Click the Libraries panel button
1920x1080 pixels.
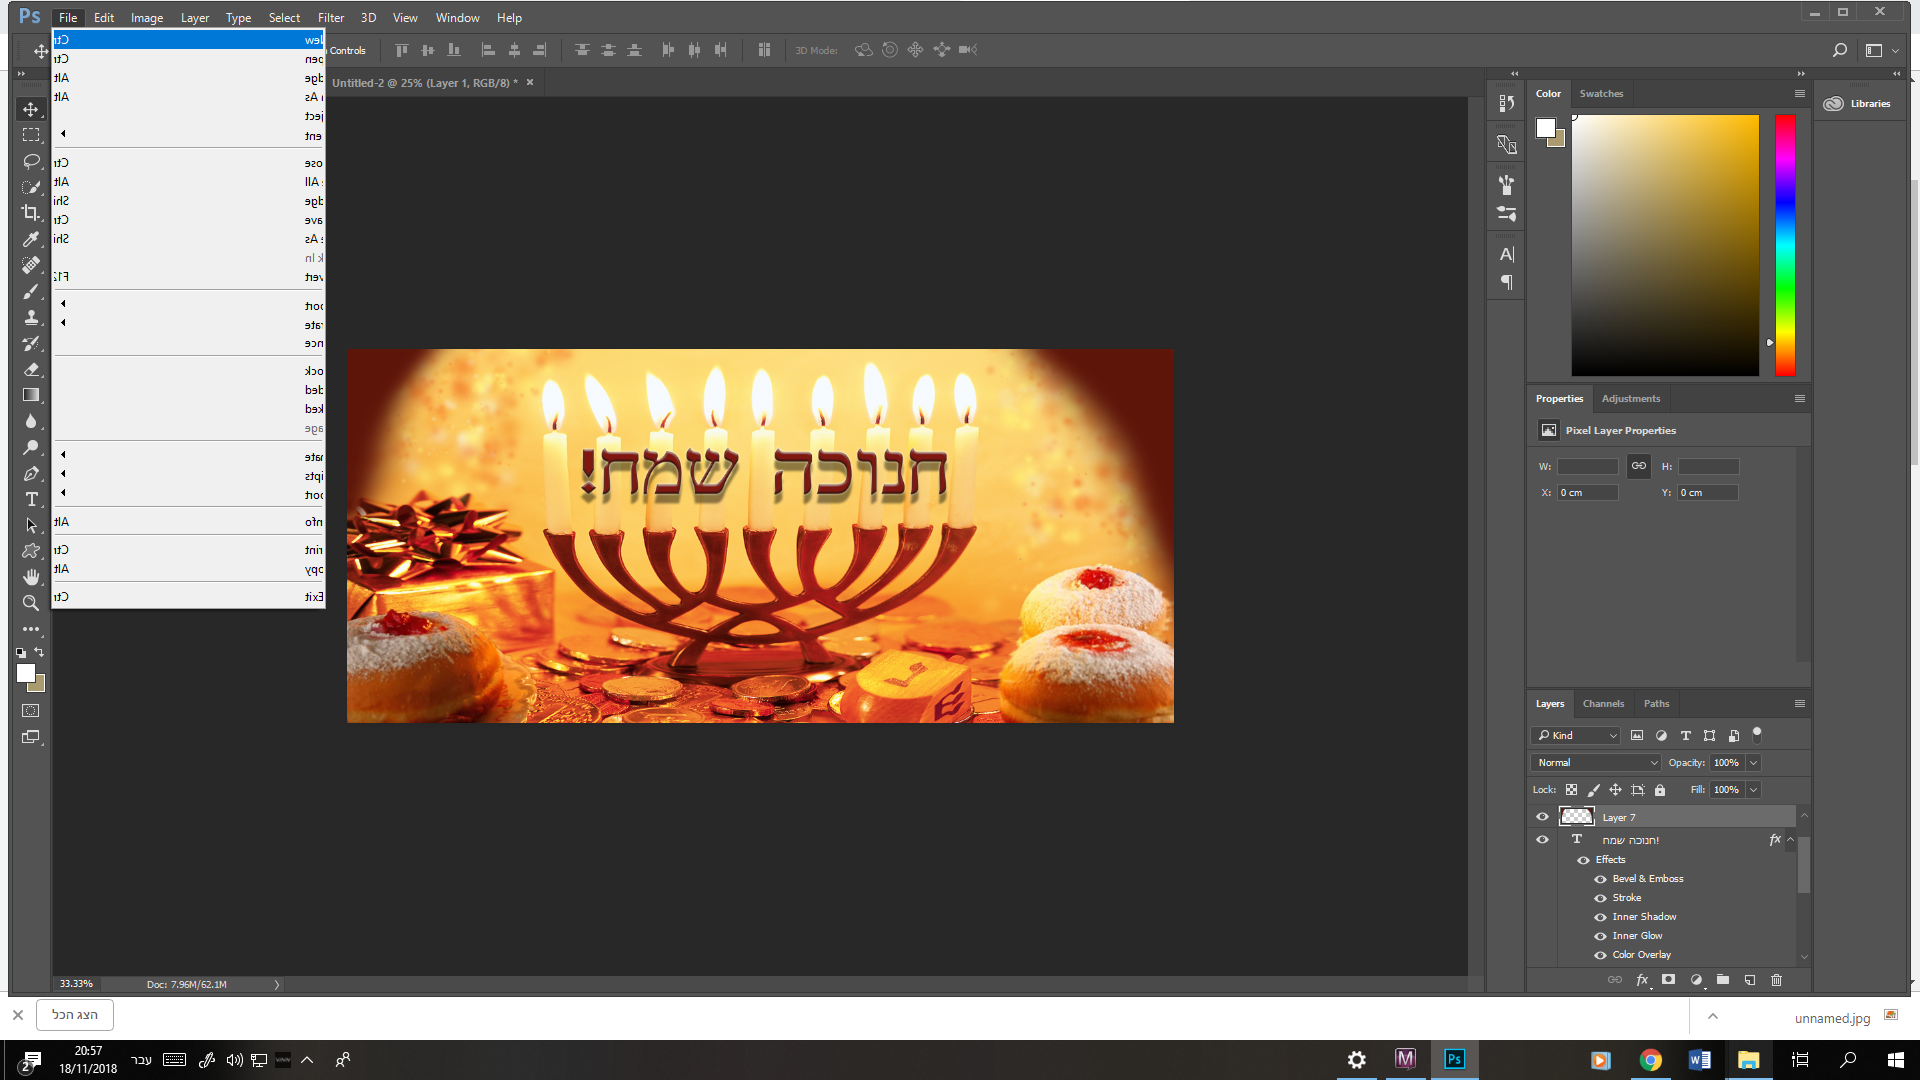click(1858, 104)
